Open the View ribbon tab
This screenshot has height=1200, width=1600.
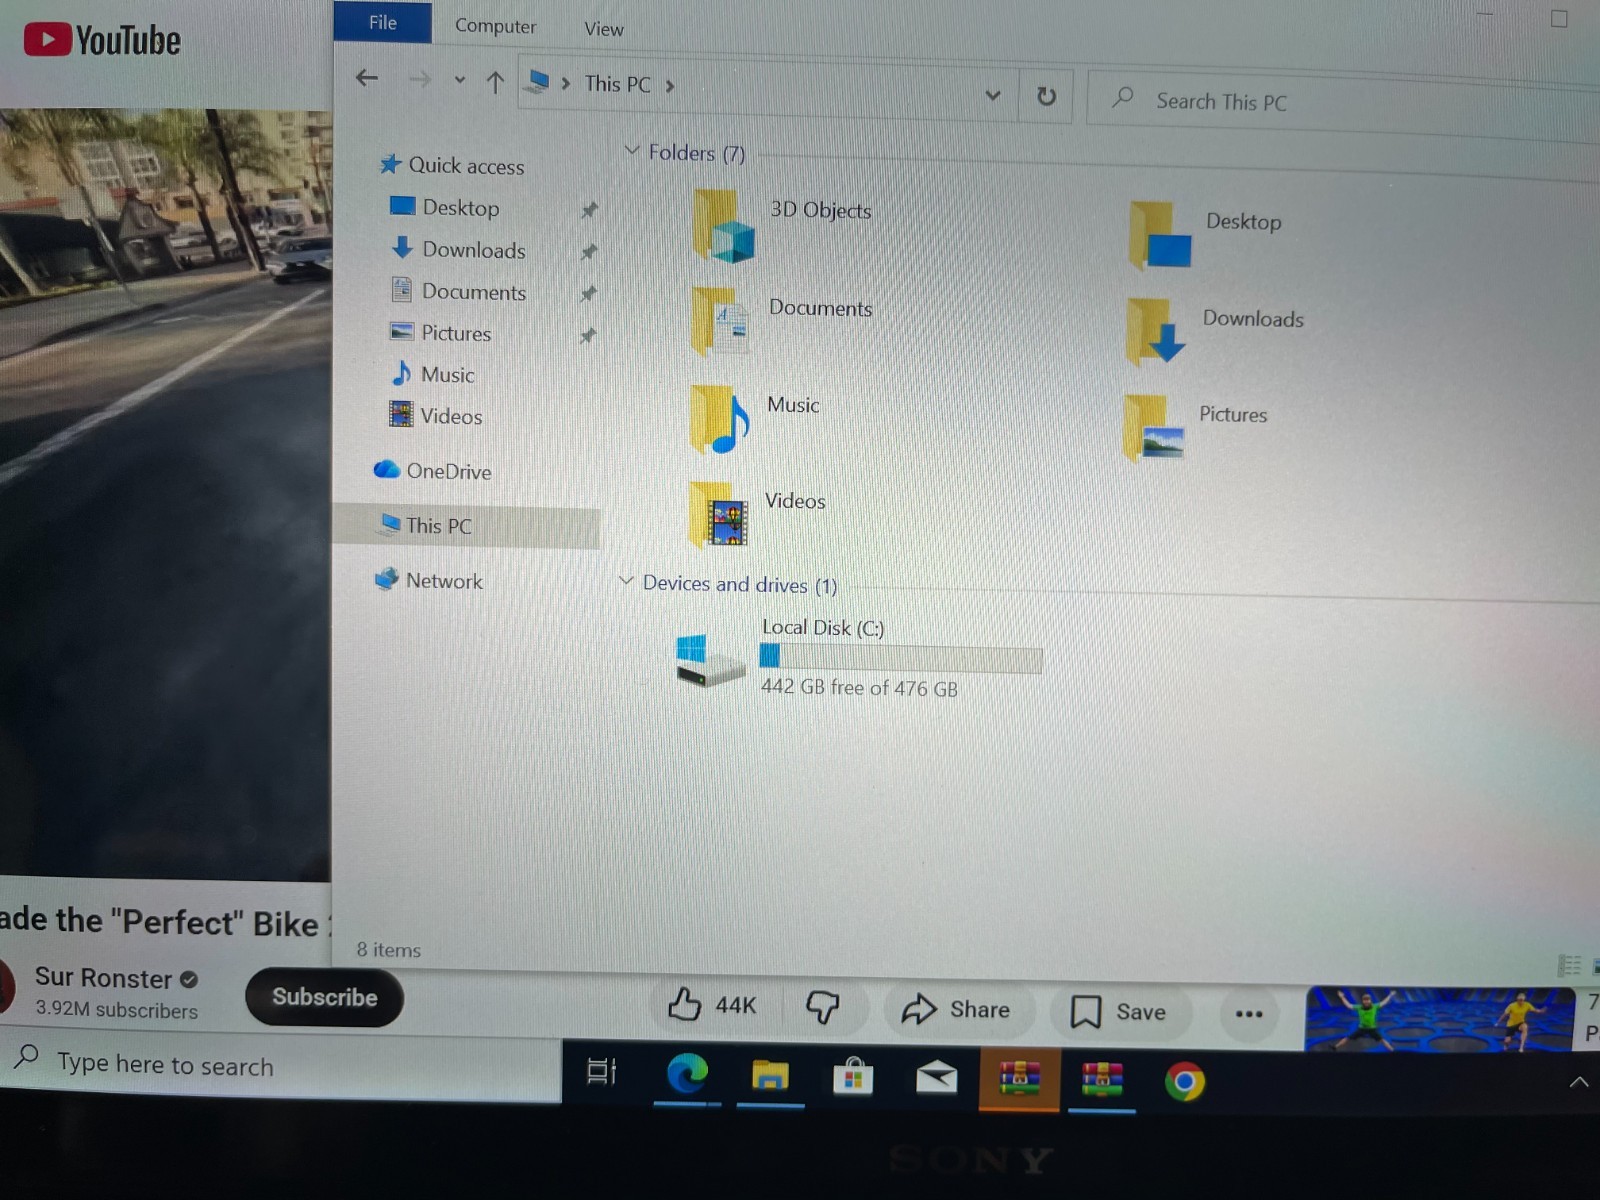[604, 29]
